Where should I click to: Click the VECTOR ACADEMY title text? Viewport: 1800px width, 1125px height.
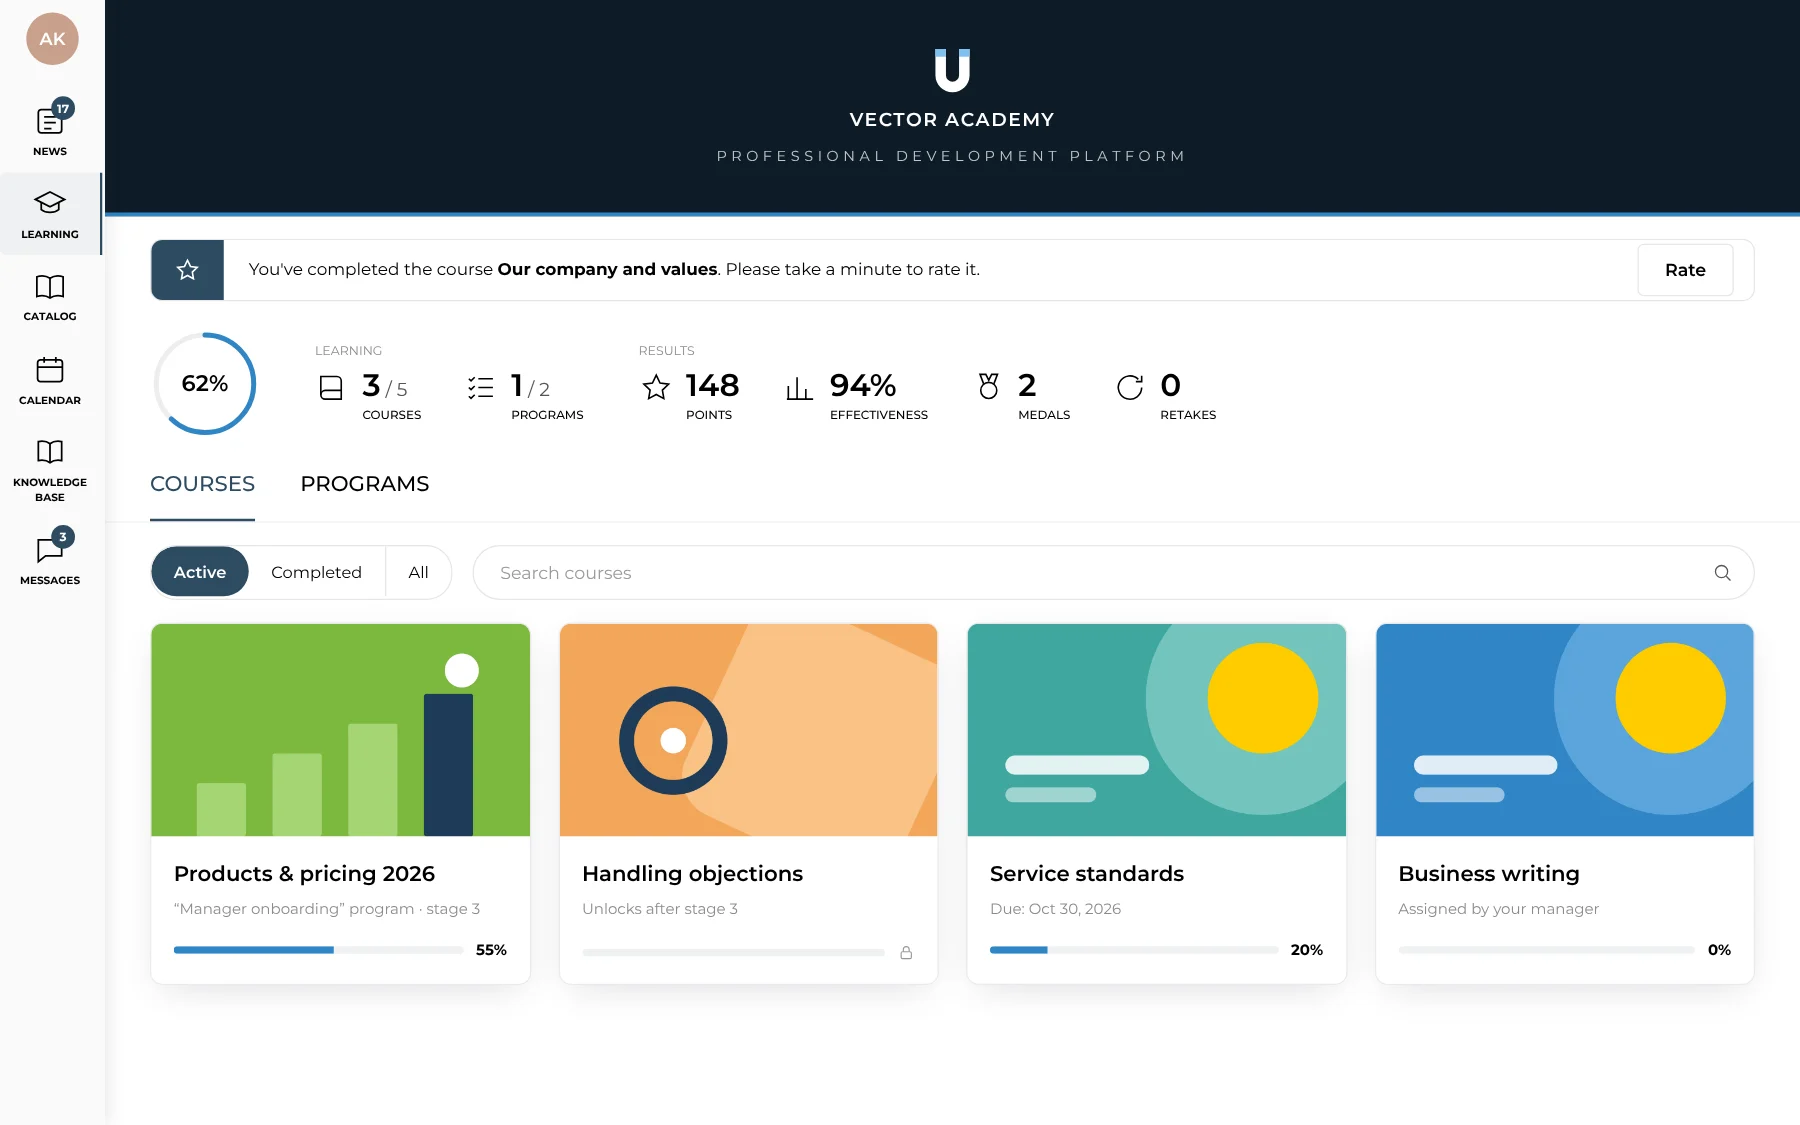pos(952,120)
